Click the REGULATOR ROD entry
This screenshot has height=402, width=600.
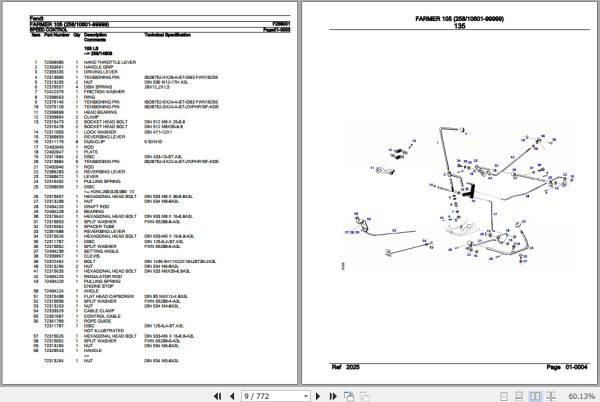(103, 276)
